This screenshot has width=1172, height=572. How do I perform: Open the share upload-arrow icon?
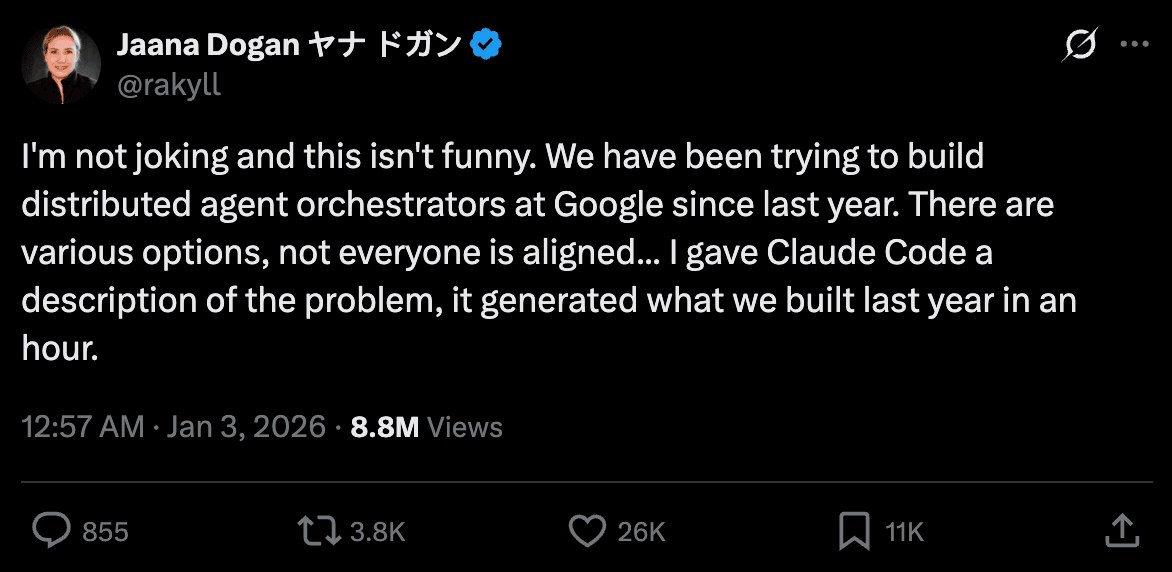point(1122,530)
